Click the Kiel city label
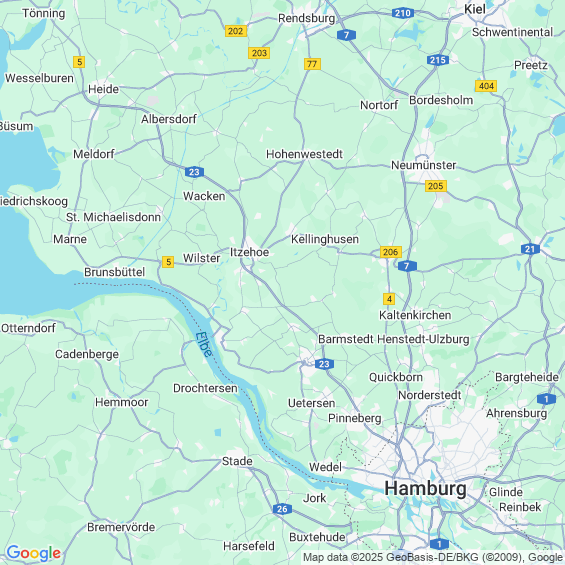The width and height of the screenshot is (565, 565). point(475,9)
